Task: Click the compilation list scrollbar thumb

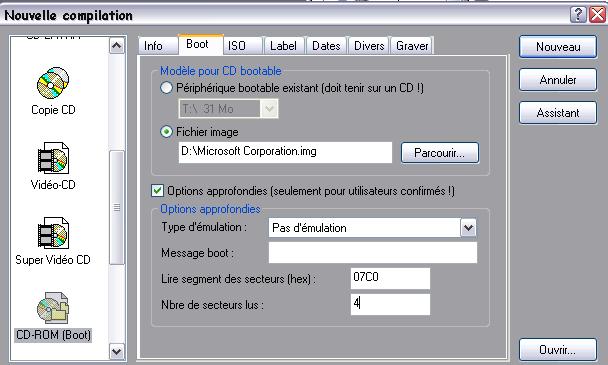Action: (116, 208)
